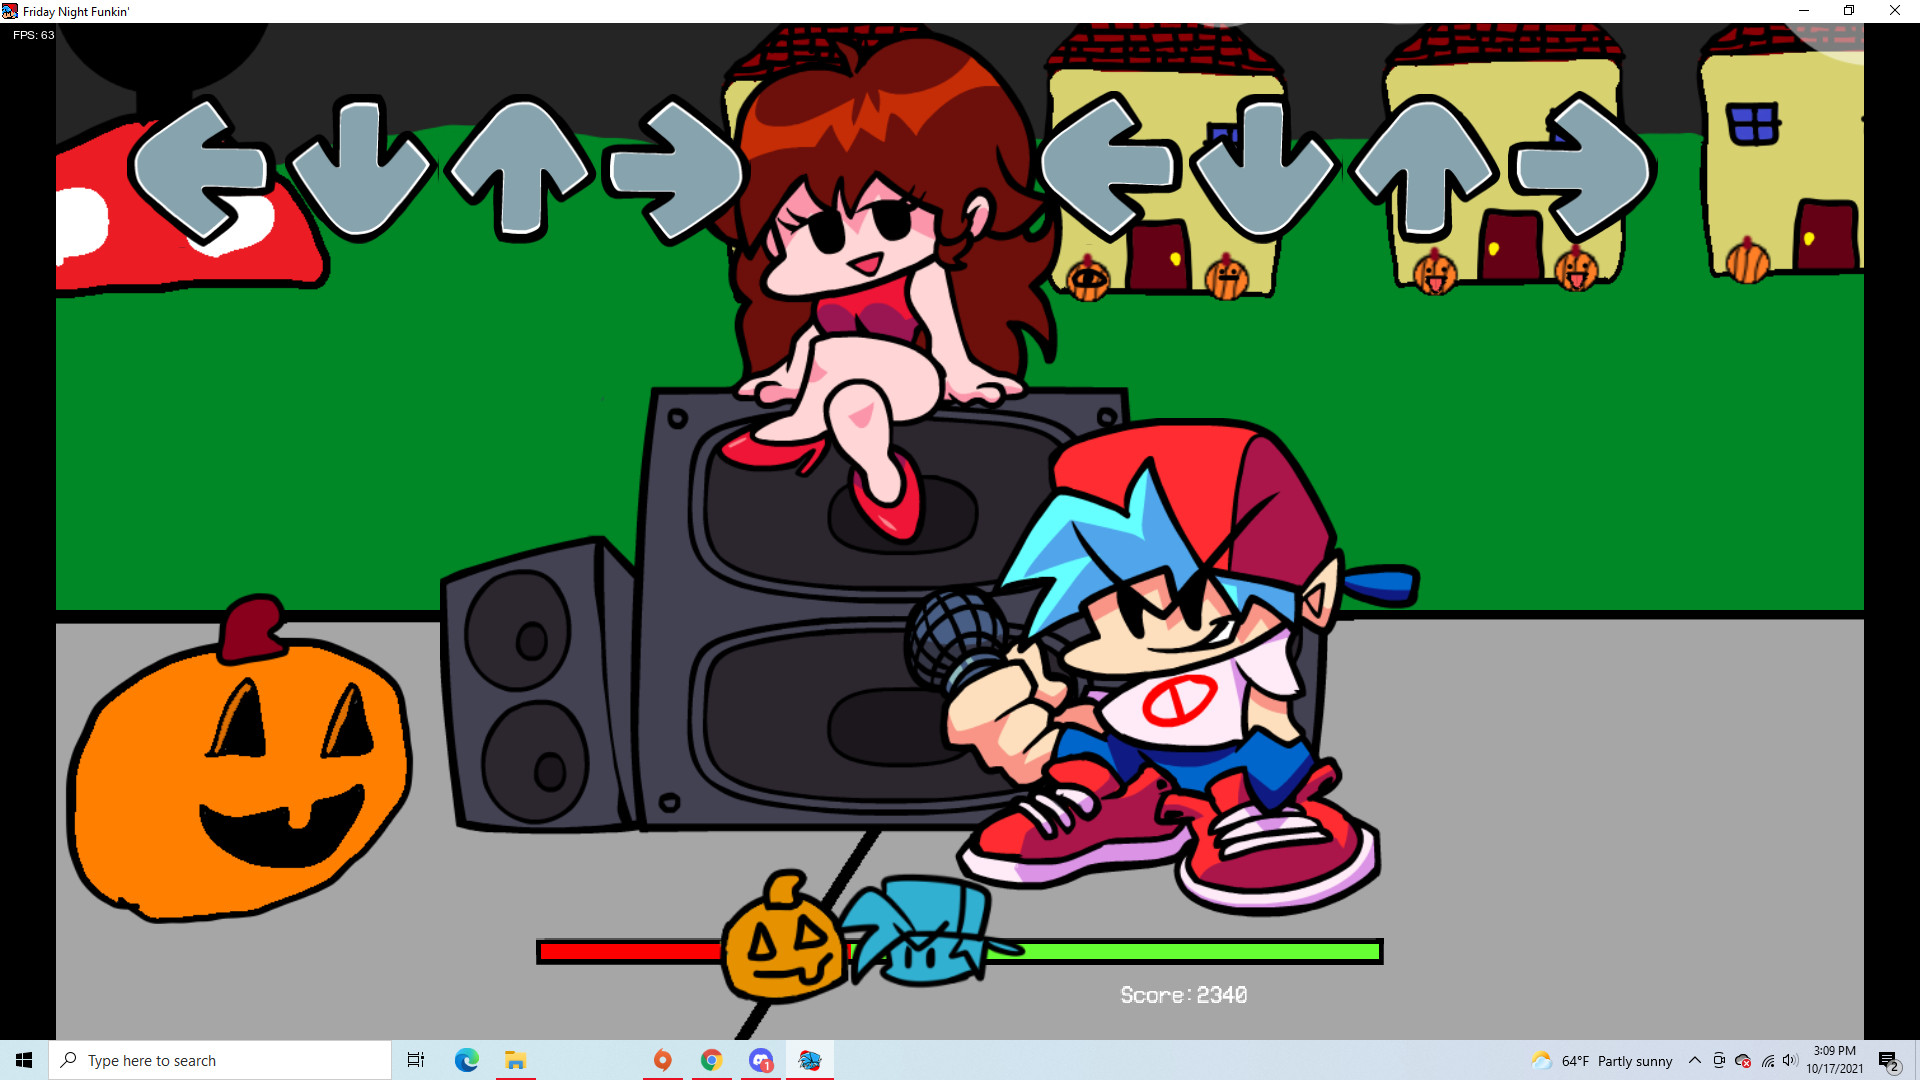
Task: Open Google Chrome from the taskbar
Action: [711, 1060]
